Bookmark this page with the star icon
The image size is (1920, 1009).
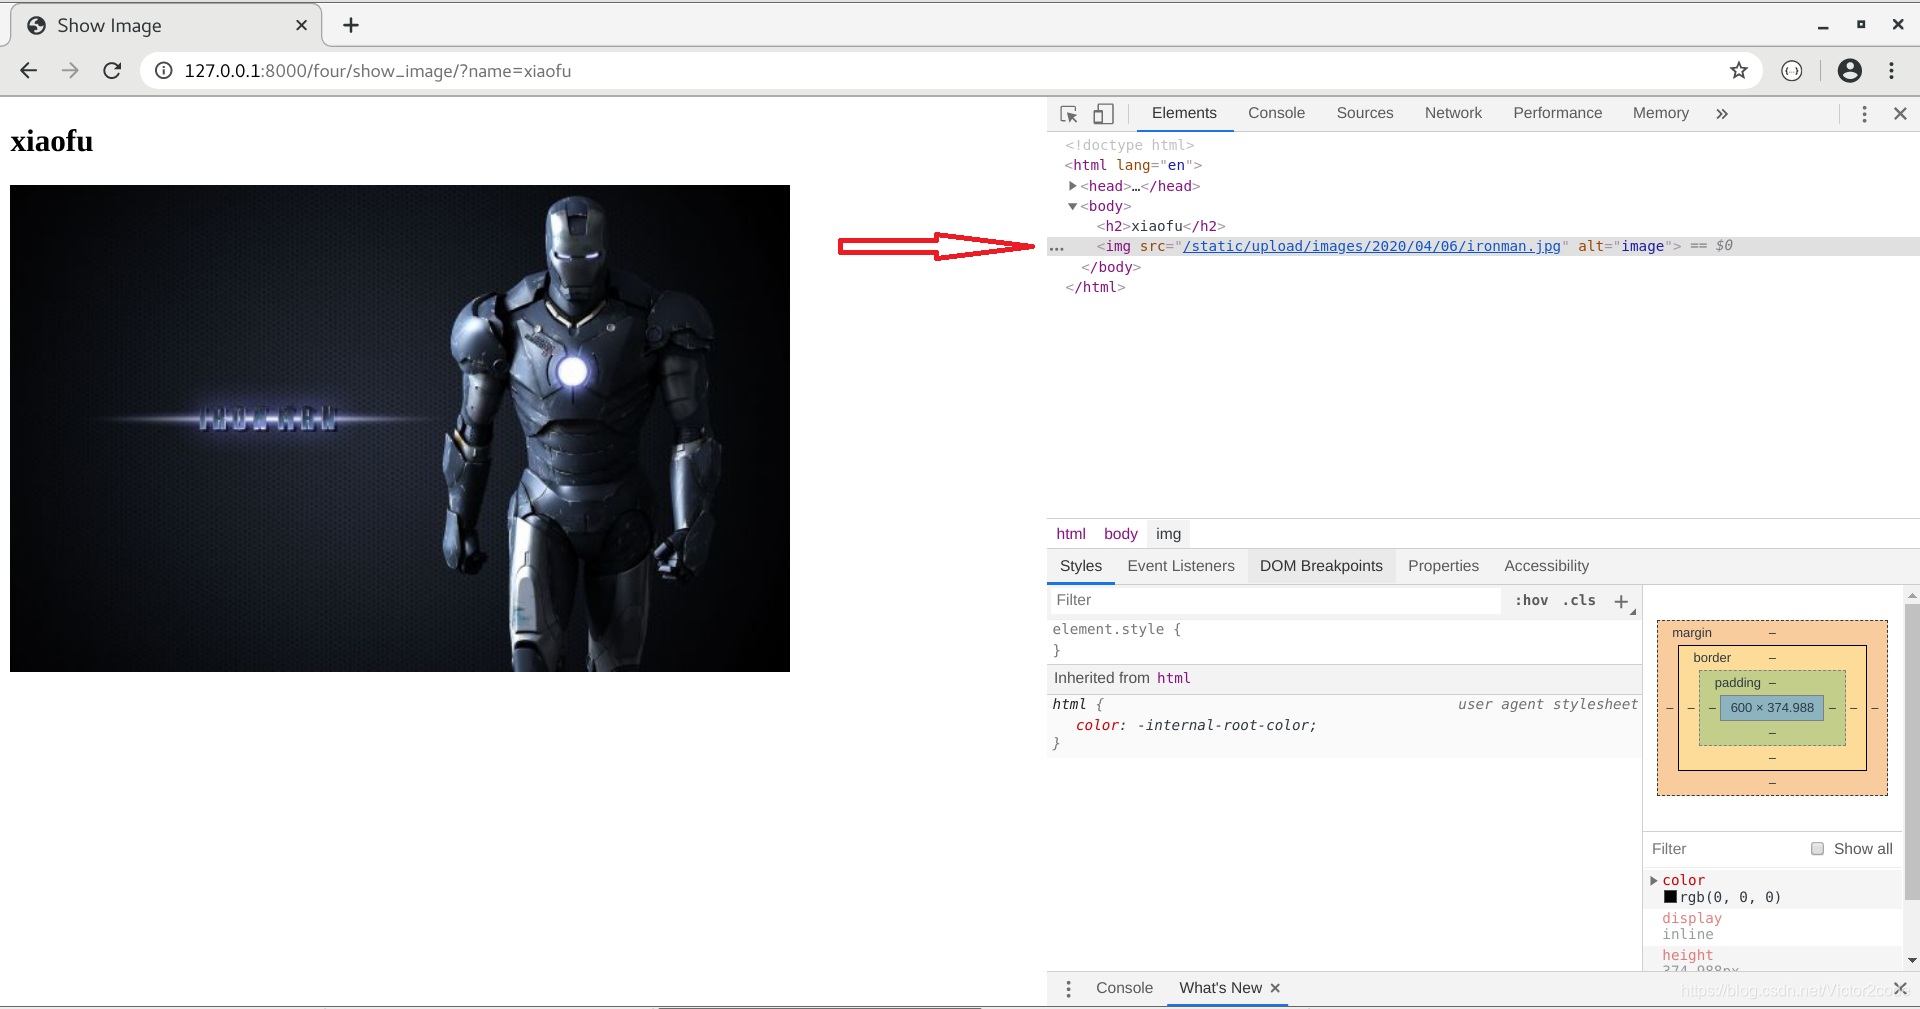[1739, 70]
